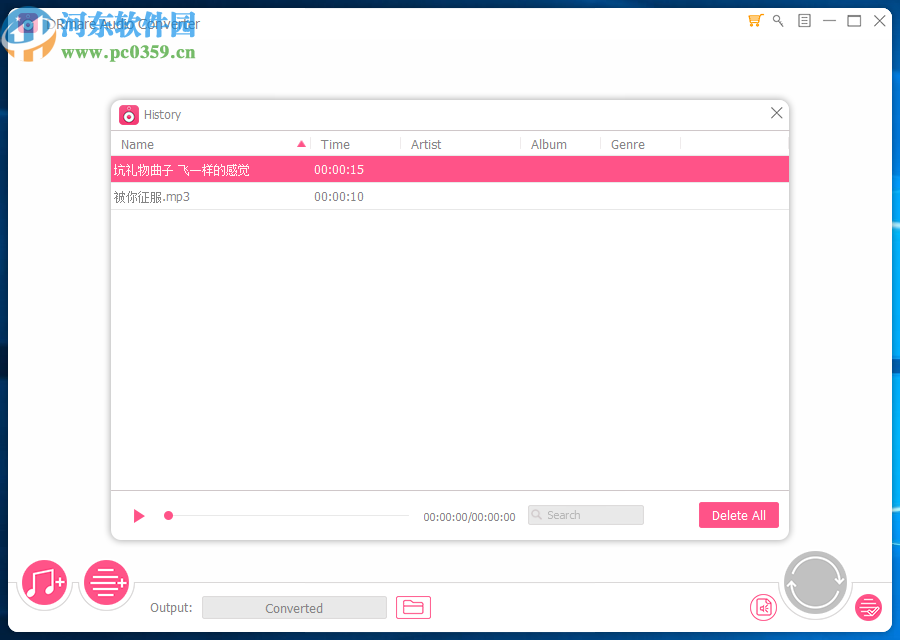Select the 坑礼物曲子 history entry
Screen dimensions: 900x640
[x=300, y=169]
